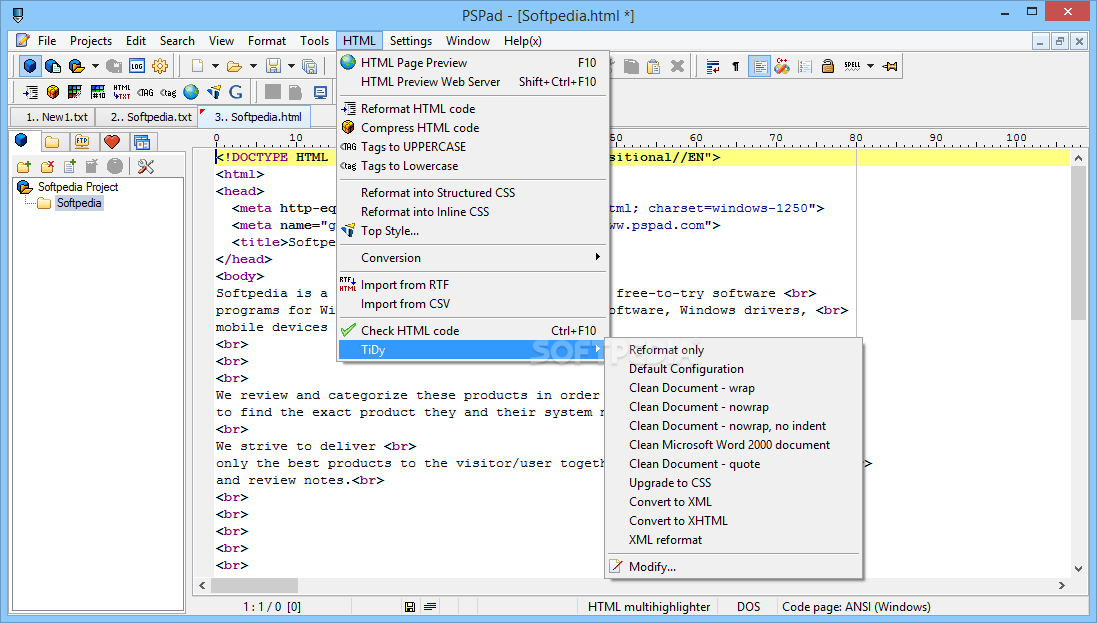This screenshot has width=1097, height=623.
Task: Click add file icon in project panel
Action: pos(70,166)
